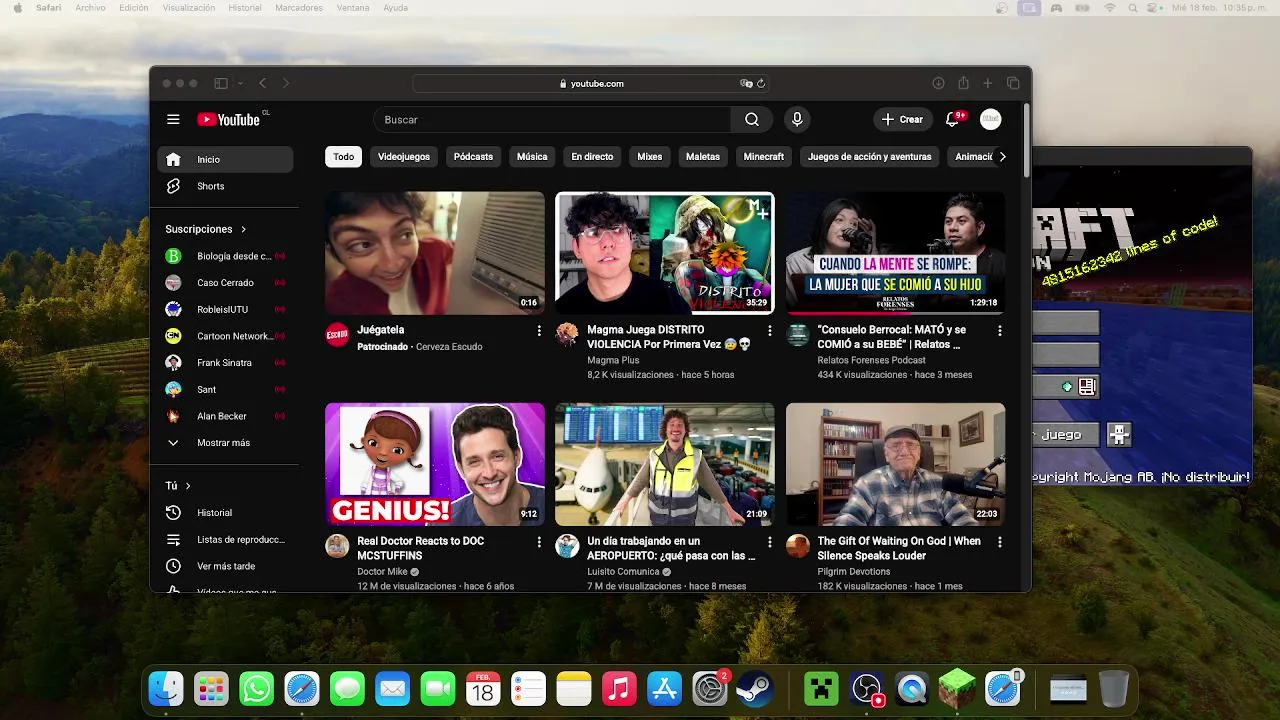
Task: Open a new Safari tab with the plus button
Action: pyautogui.click(x=987, y=84)
